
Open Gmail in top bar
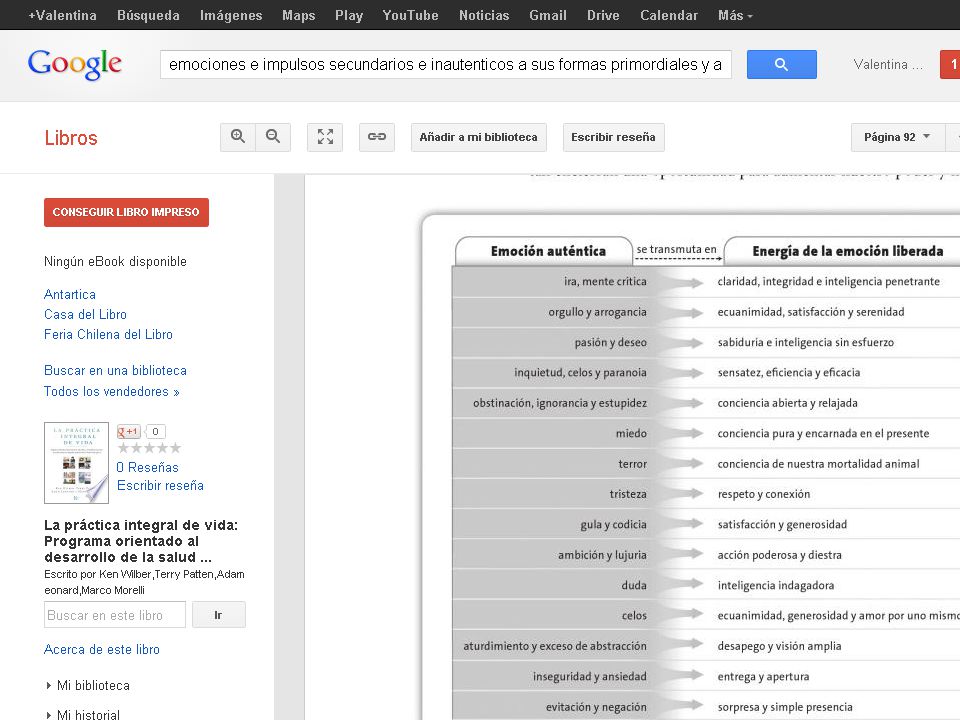coord(548,15)
